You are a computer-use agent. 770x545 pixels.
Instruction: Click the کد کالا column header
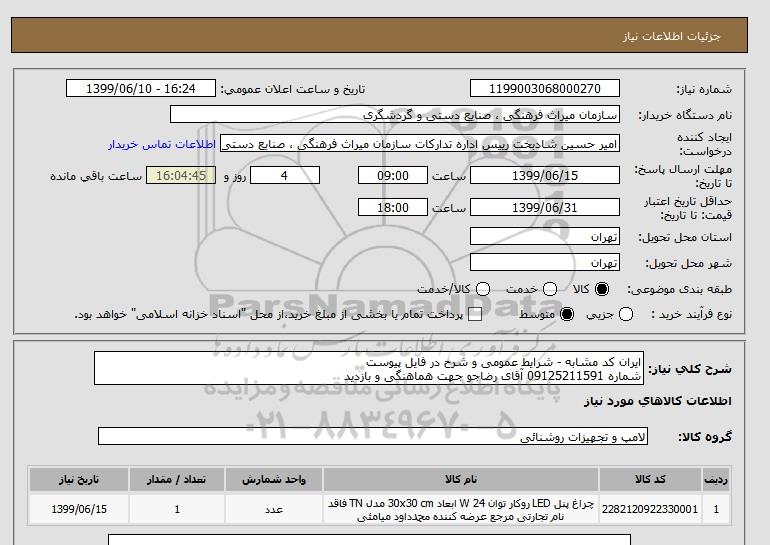[x=650, y=479]
